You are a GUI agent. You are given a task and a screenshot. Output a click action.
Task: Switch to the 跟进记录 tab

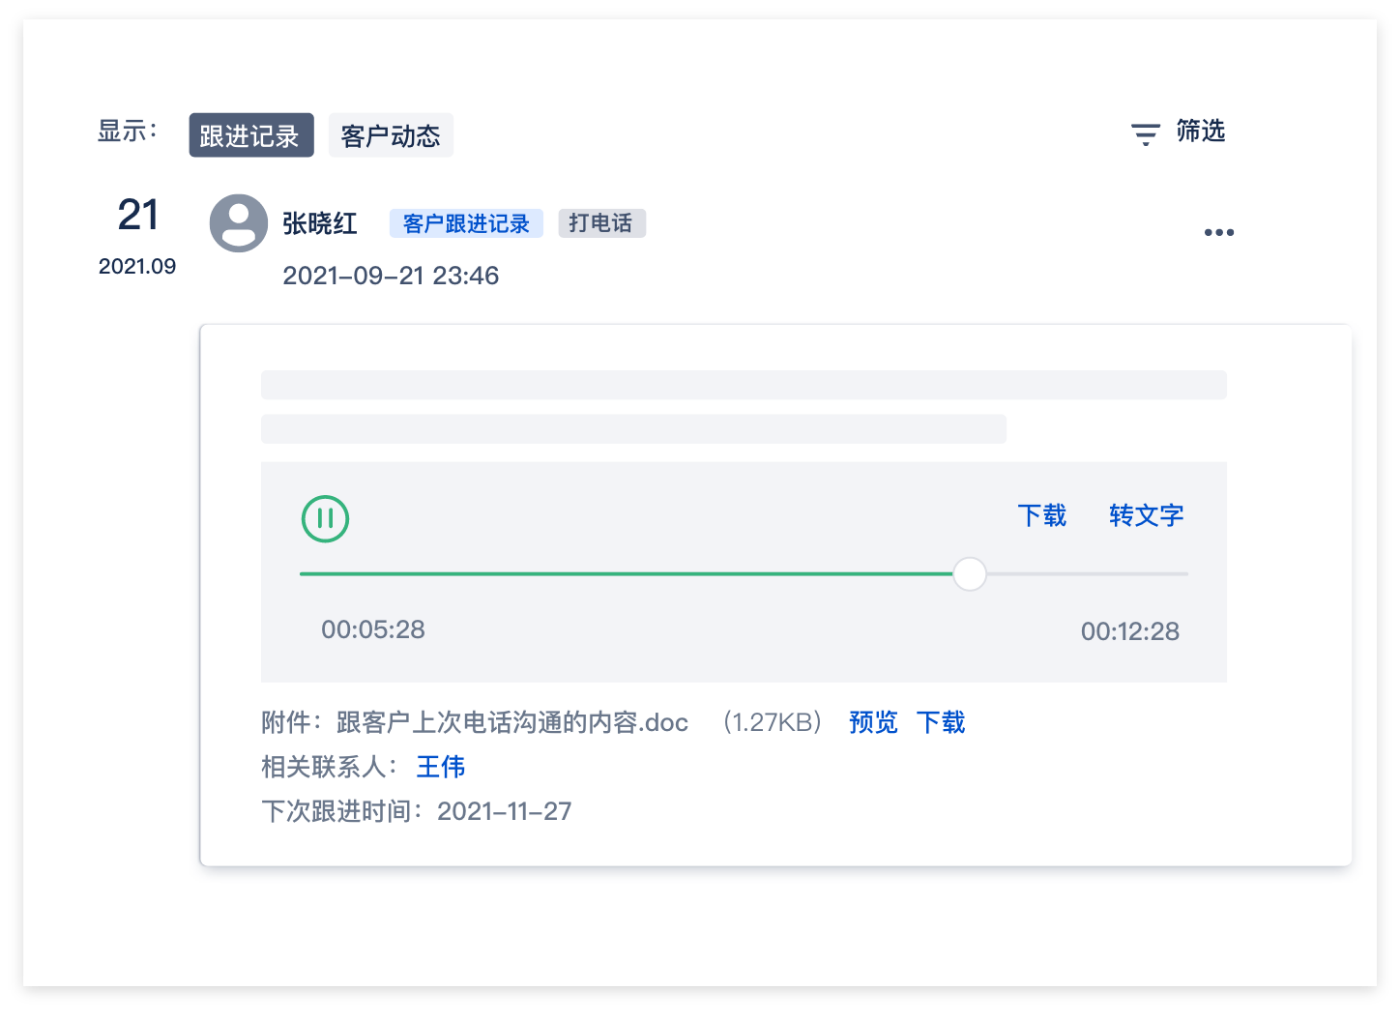click(x=250, y=136)
